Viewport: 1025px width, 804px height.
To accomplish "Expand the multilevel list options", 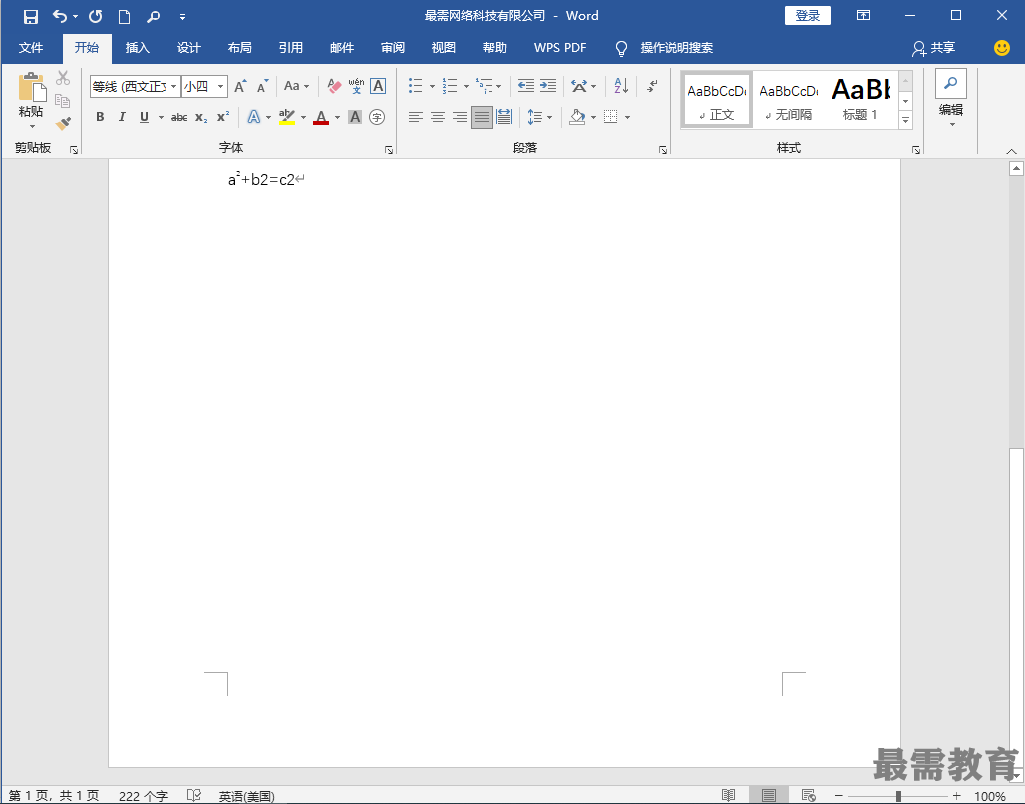I will pyautogui.click(x=499, y=86).
